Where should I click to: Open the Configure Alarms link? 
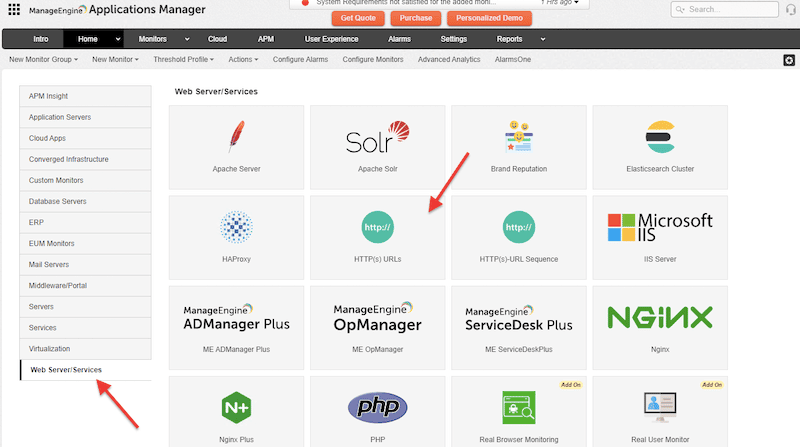pos(301,60)
